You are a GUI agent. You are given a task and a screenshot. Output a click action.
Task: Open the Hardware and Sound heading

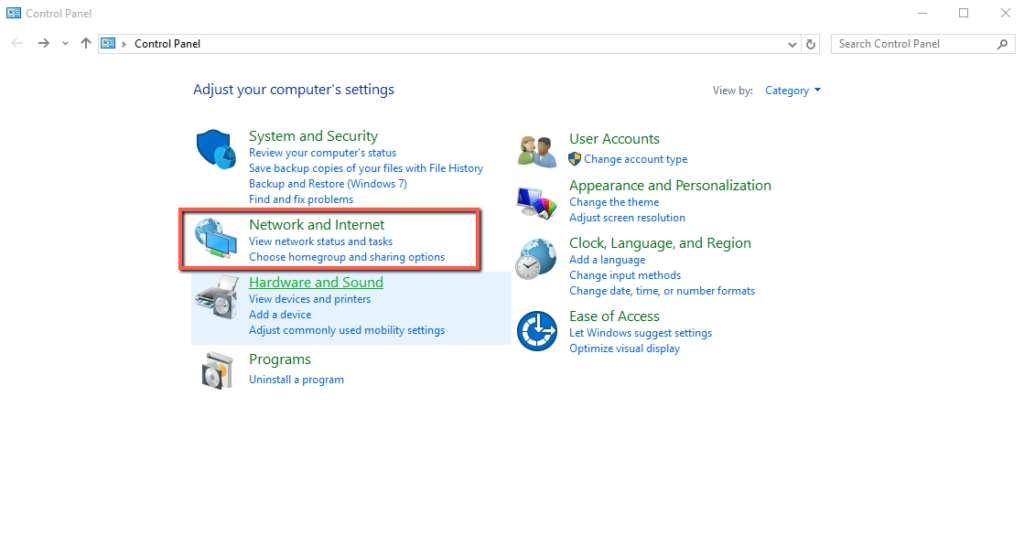315,283
